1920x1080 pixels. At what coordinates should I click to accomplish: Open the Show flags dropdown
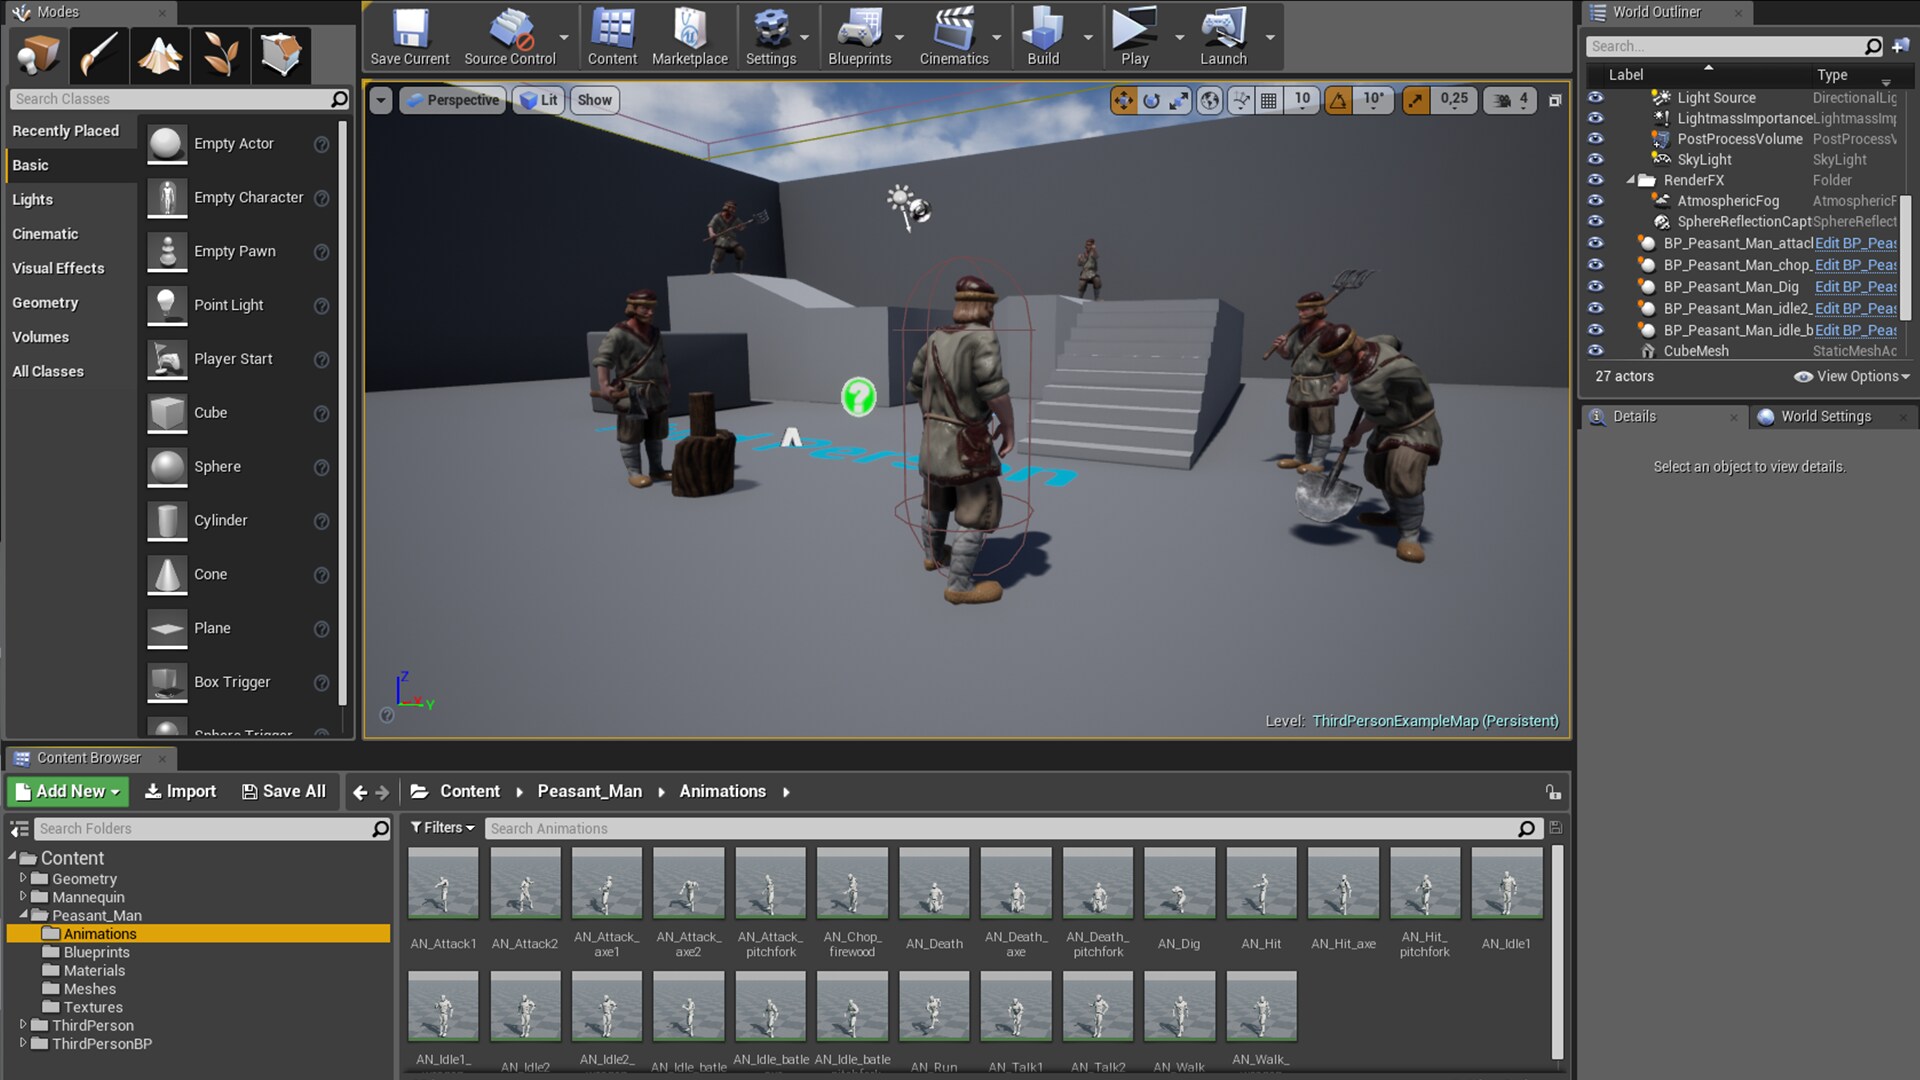tap(594, 100)
